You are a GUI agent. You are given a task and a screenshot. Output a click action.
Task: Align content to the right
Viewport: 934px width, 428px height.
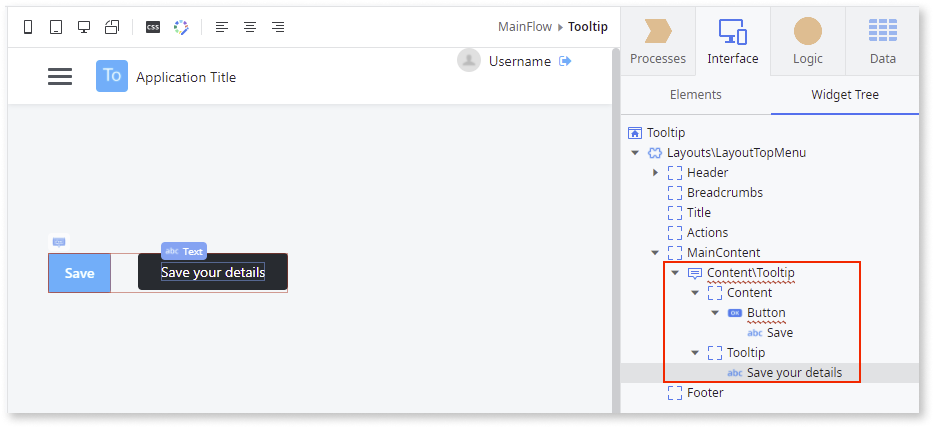click(278, 27)
